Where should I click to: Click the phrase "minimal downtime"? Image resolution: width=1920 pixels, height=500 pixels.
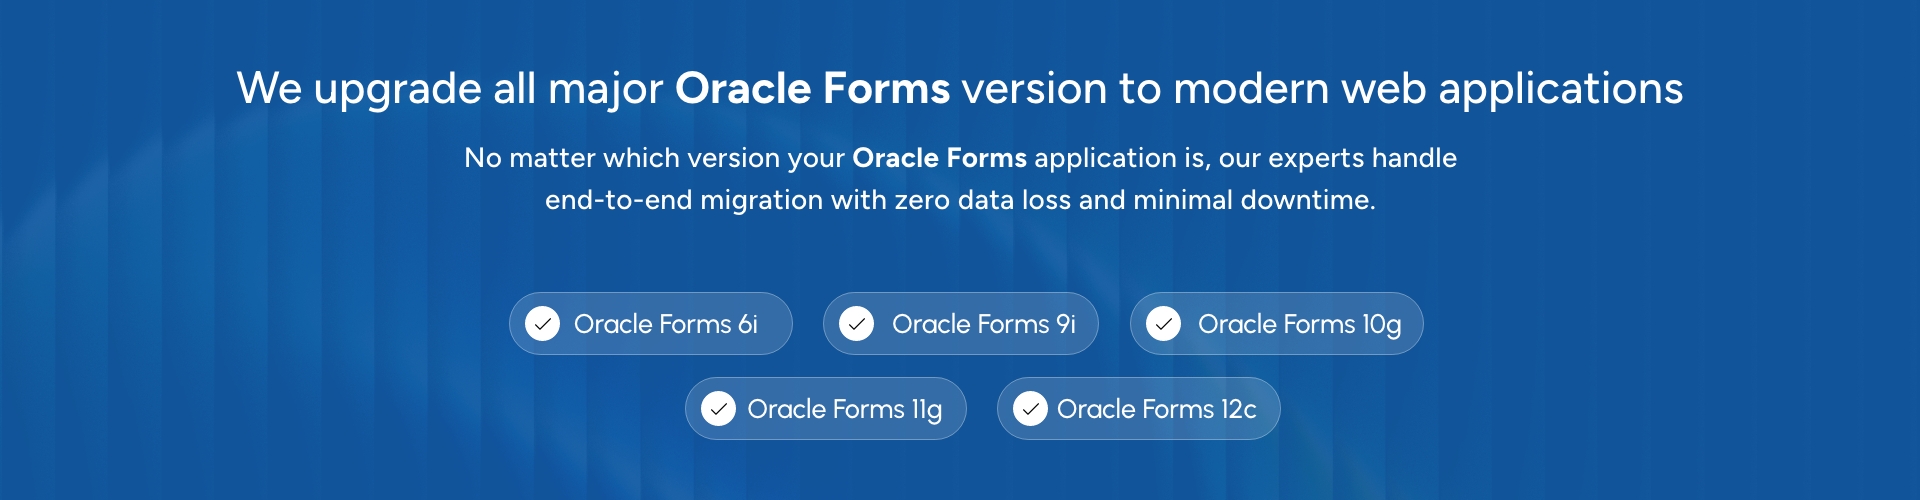[x=1253, y=200]
